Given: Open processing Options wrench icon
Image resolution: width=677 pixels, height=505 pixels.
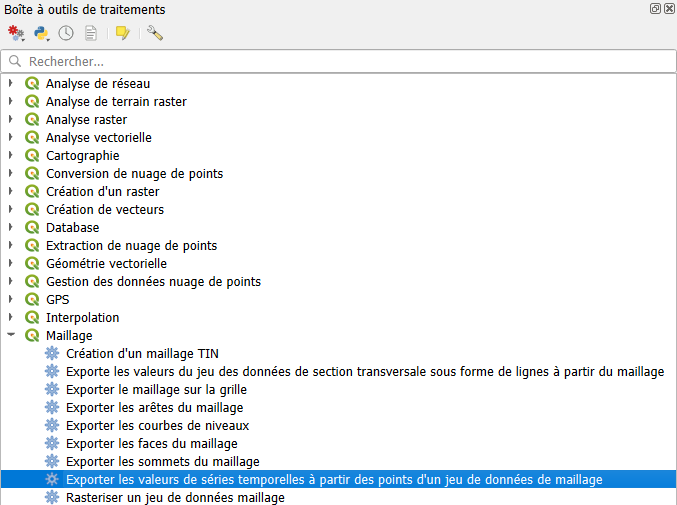Looking at the screenshot, I should (x=154, y=33).
